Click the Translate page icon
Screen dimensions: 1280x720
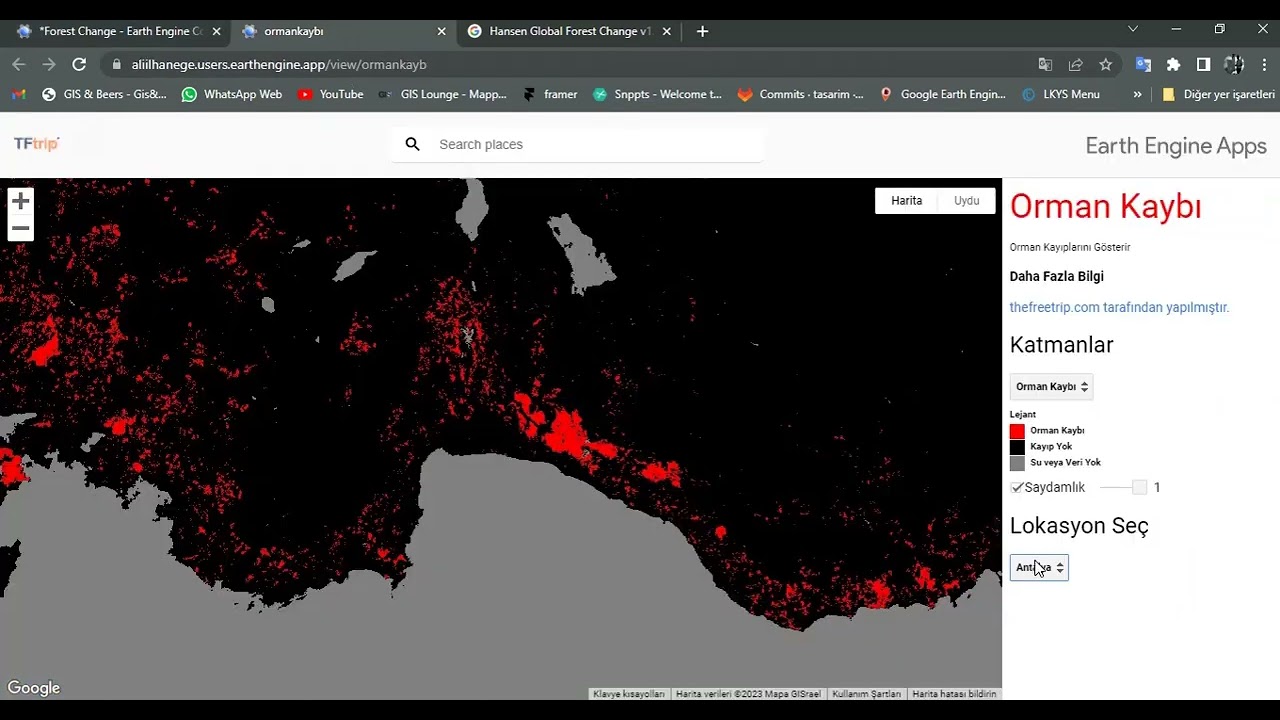coord(1045,64)
